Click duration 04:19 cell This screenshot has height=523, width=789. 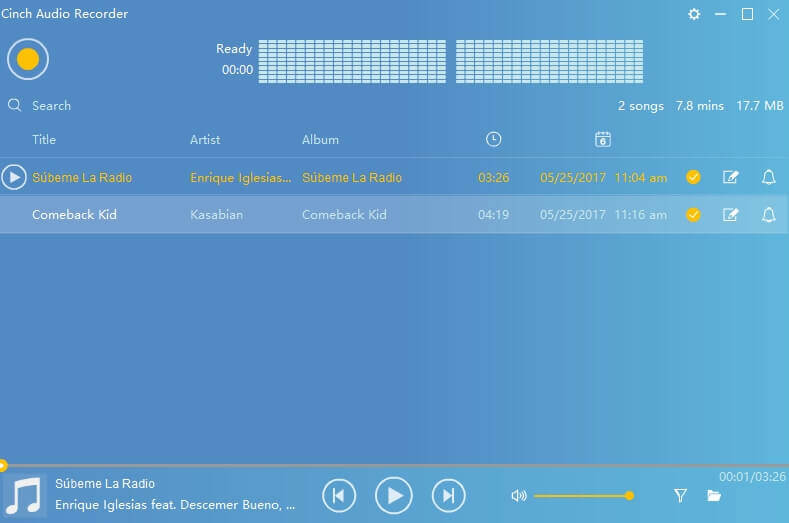(494, 215)
